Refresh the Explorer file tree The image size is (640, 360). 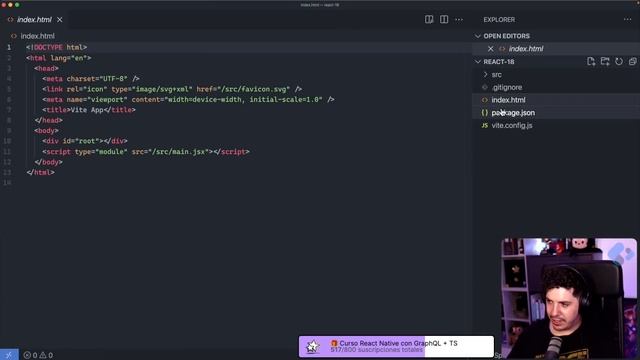point(619,61)
